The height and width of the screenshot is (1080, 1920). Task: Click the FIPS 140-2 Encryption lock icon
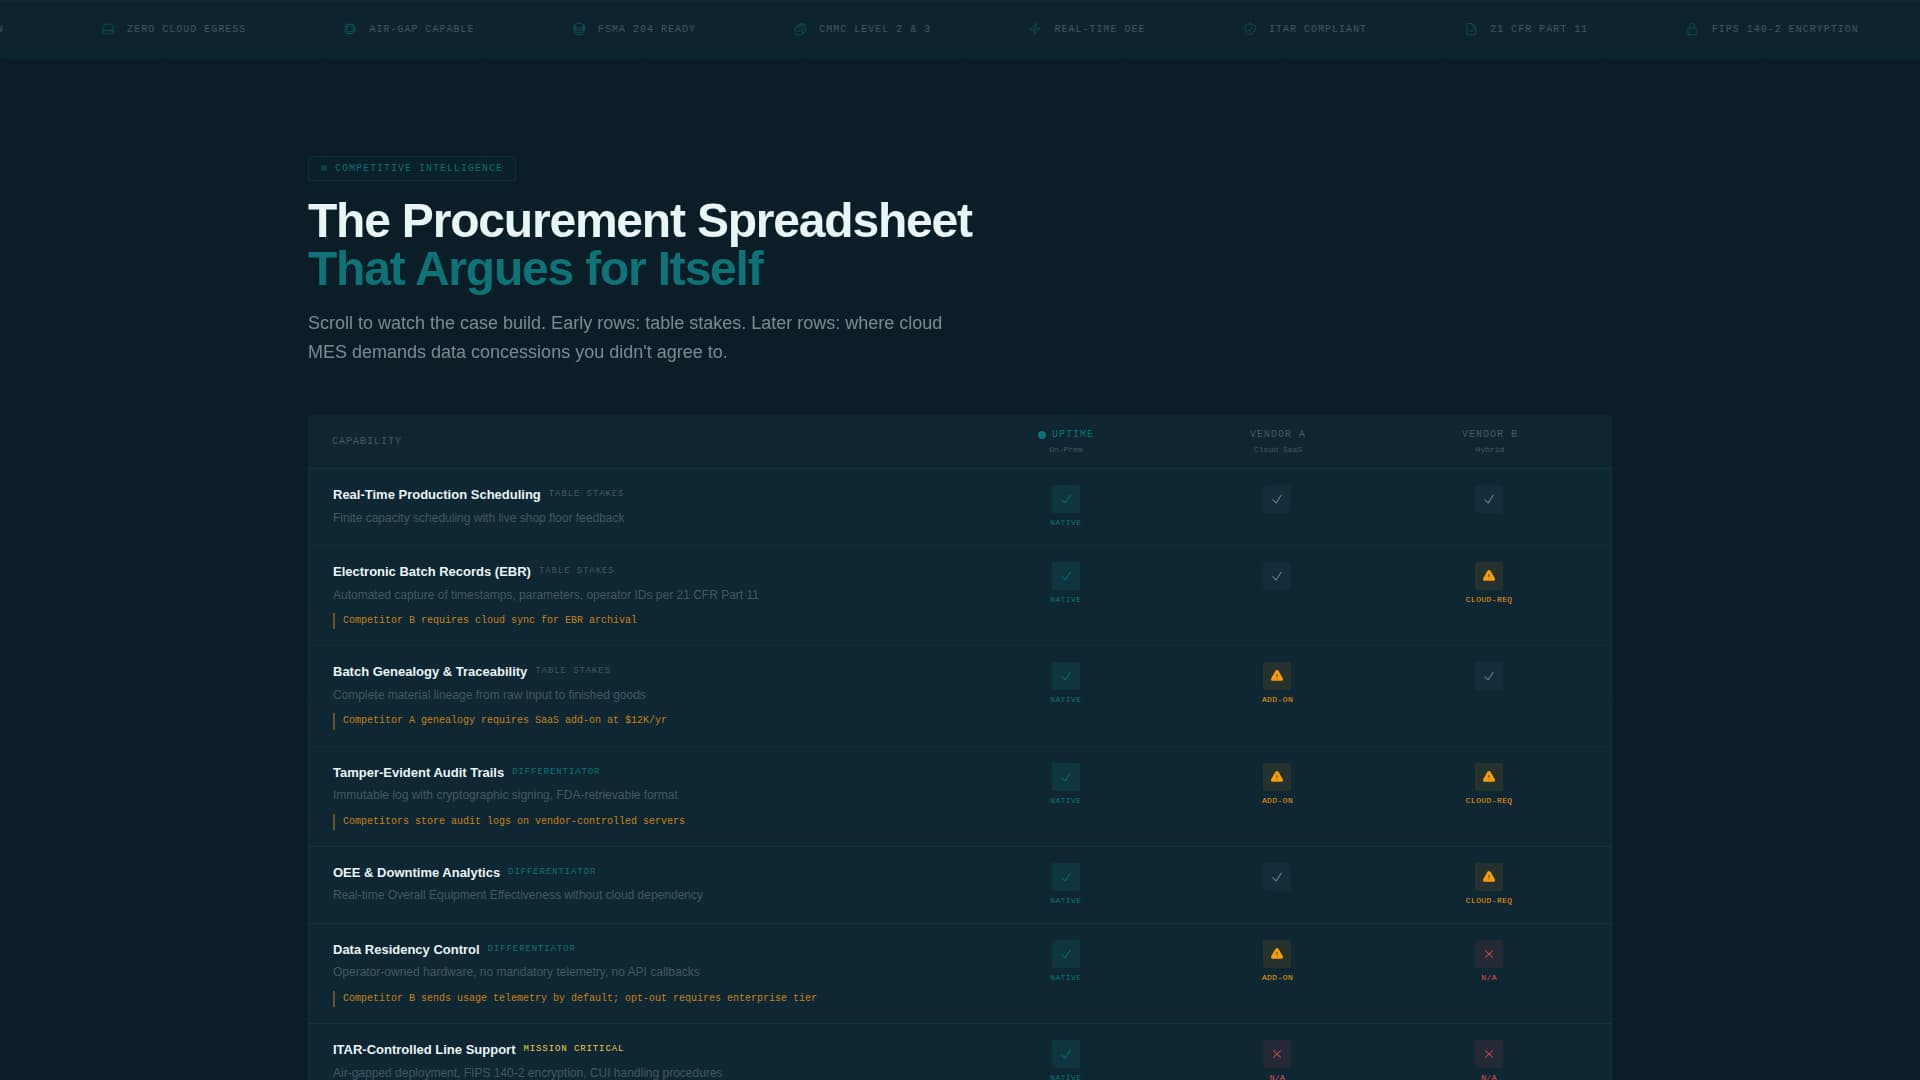pyautogui.click(x=1692, y=29)
